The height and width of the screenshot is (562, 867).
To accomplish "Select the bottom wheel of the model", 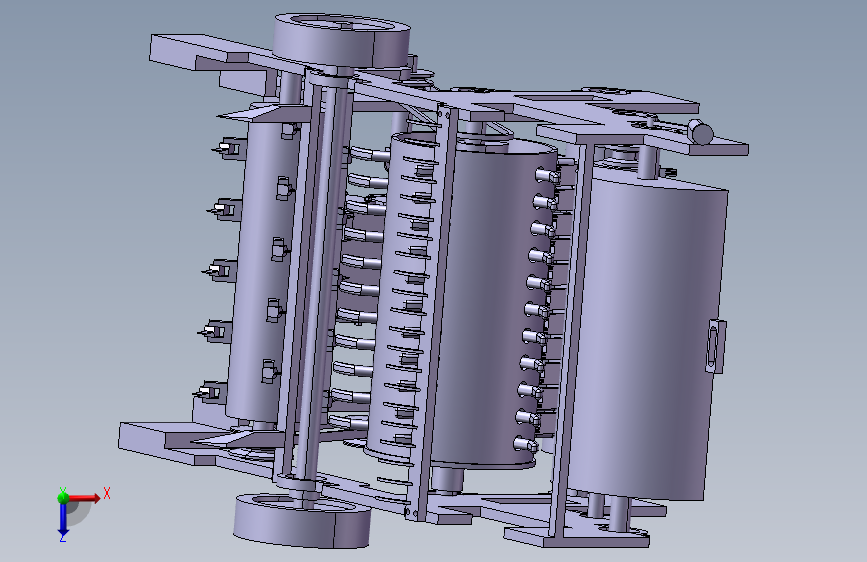I will 302,521.
